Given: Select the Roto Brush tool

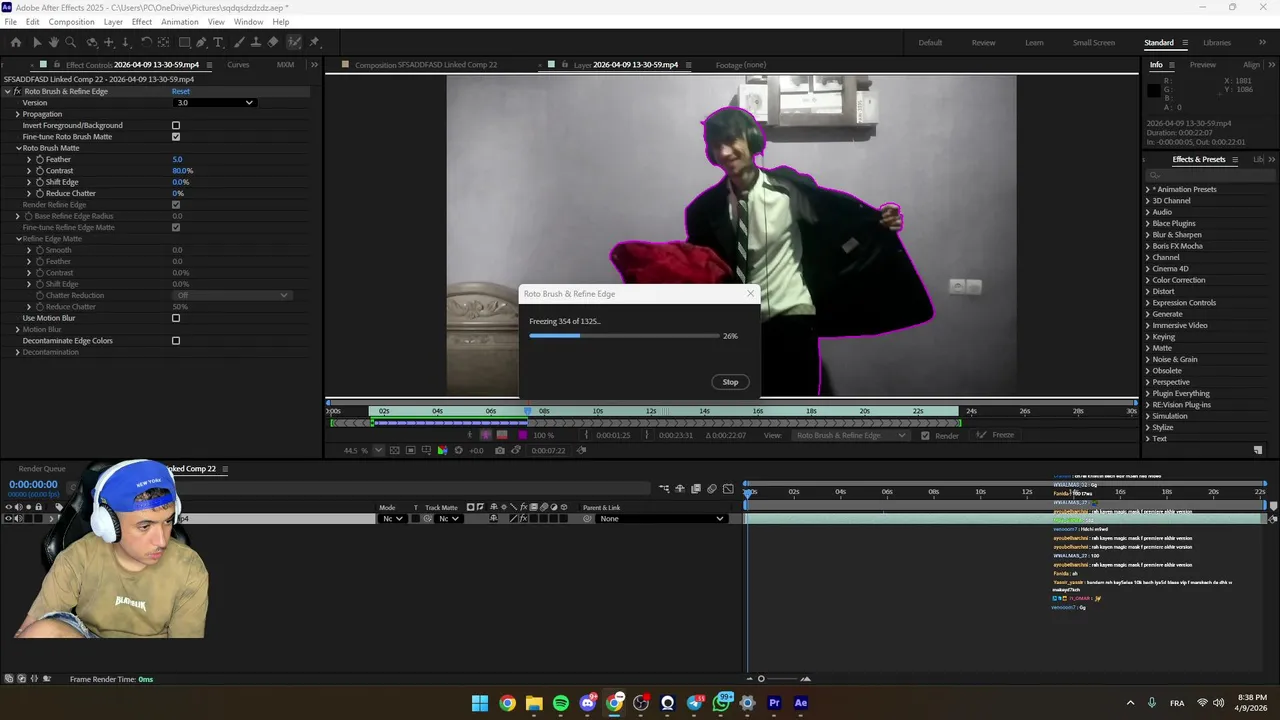Looking at the screenshot, I should [294, 42].
